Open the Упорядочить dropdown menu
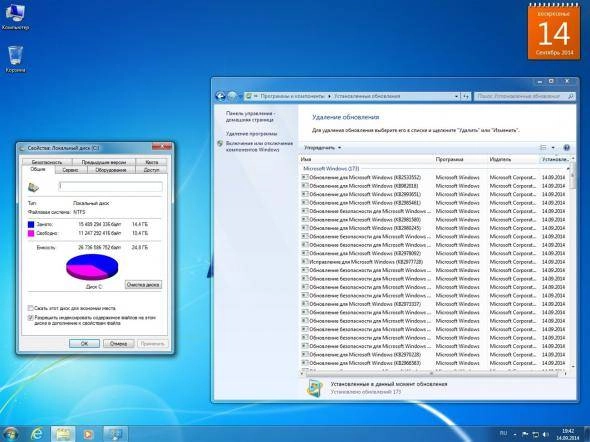The image size is (590, 442). [x=322, y=148]
